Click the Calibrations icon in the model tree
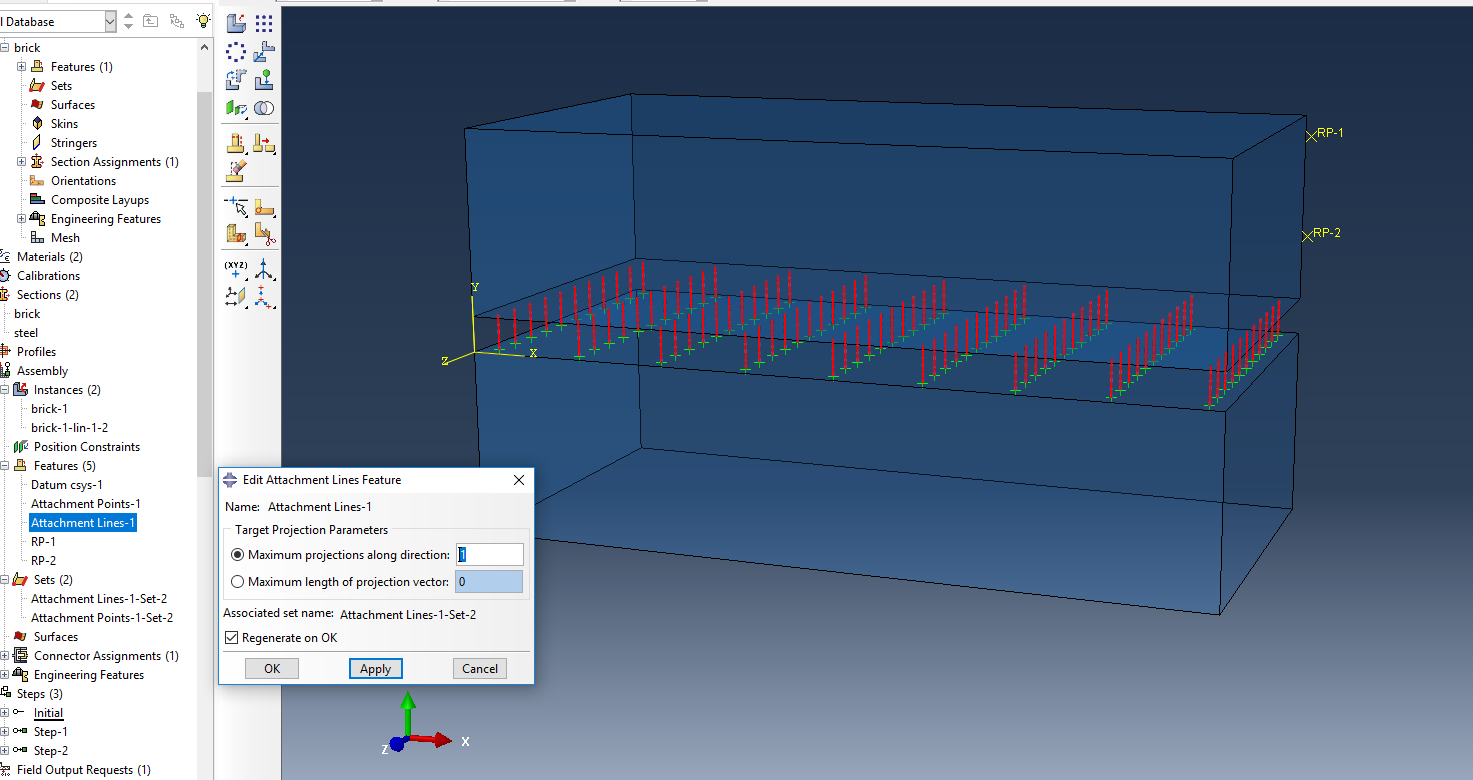Screen dimensions: 1473x780 coord(5,276)
